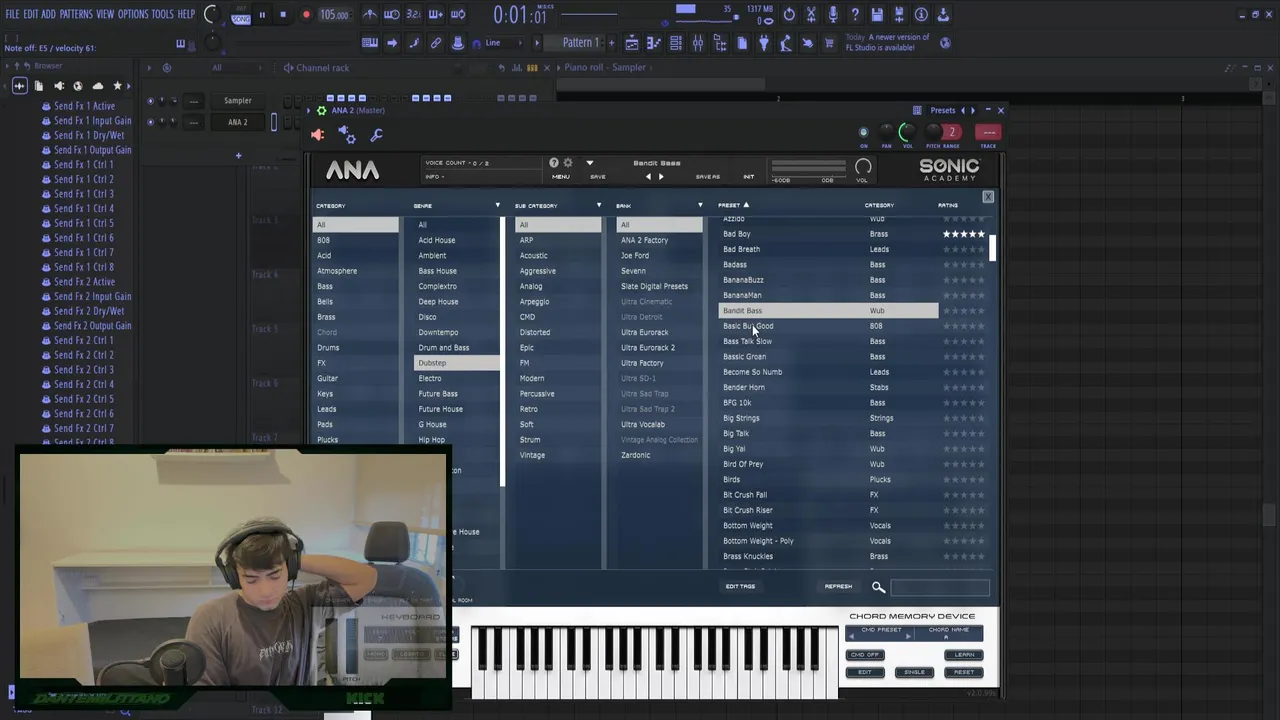Adjust the tempo value 105.000
The image size is (1280, 720).
click(334, 15)
